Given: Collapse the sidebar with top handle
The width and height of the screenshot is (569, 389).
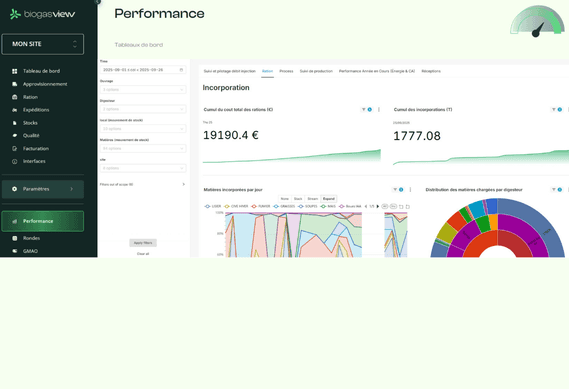Looking at the screenshot, I should (x=97, y=2).
